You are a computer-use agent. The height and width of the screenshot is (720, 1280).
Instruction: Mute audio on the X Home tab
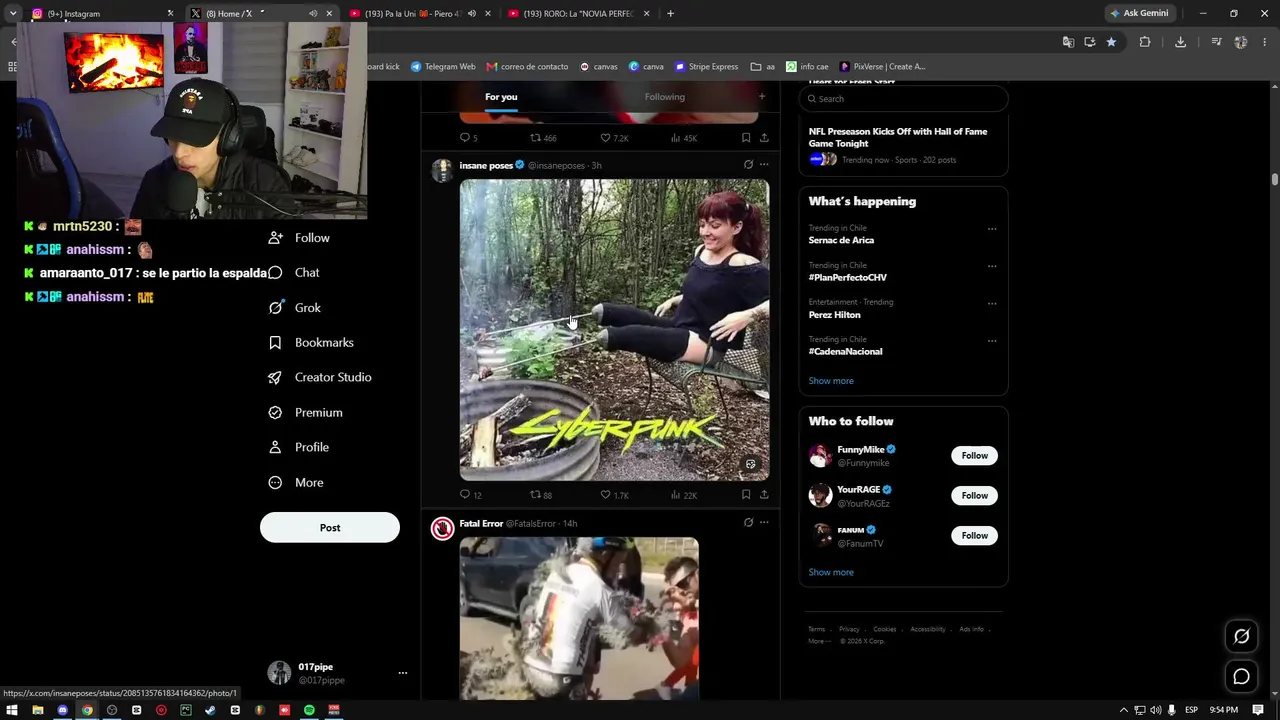(x=313, y=14)
